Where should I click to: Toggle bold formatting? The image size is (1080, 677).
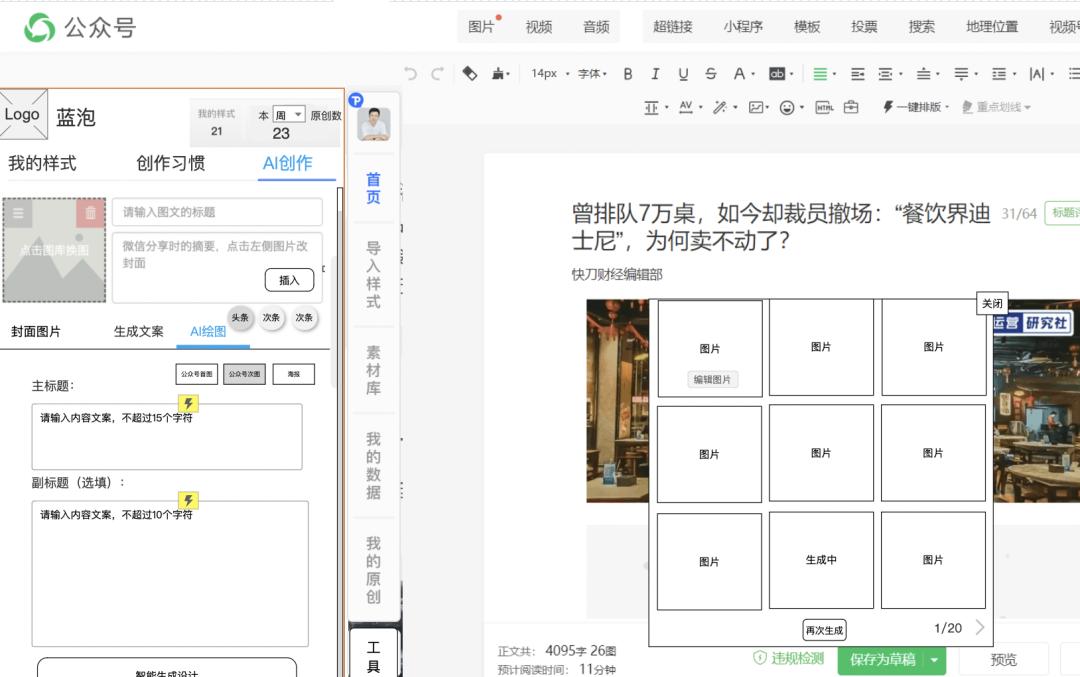628,74
